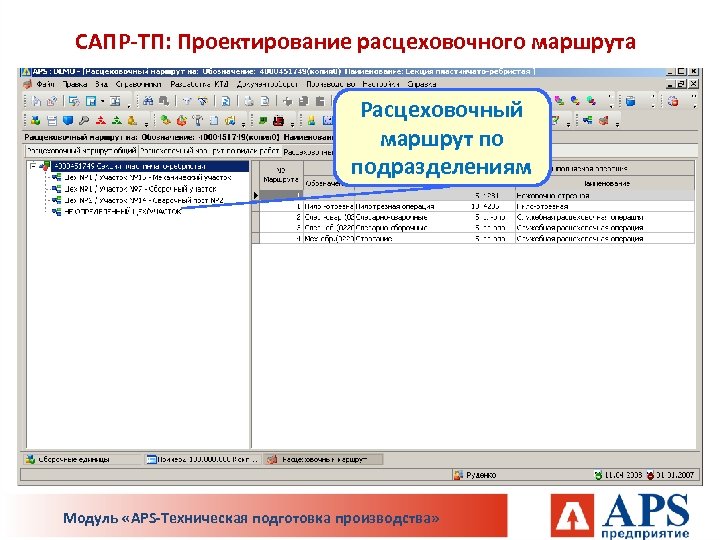
Task: Click the list form icon beside colored cubes
Action: [x=52, y=120]
